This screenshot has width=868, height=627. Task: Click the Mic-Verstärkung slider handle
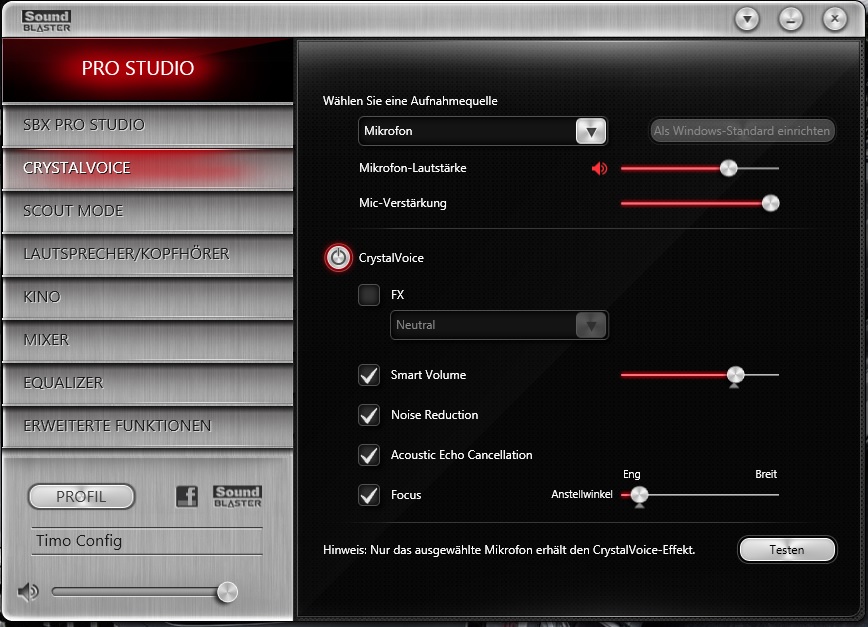pyautogui.click(x=771, y=203)
